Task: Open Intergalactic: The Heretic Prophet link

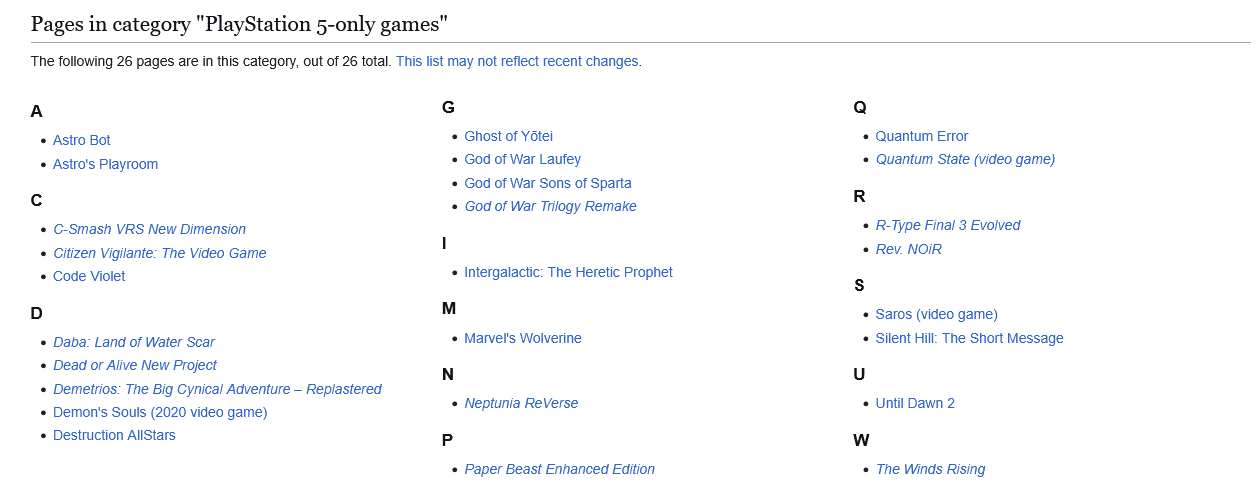Action: pos(568,272)
